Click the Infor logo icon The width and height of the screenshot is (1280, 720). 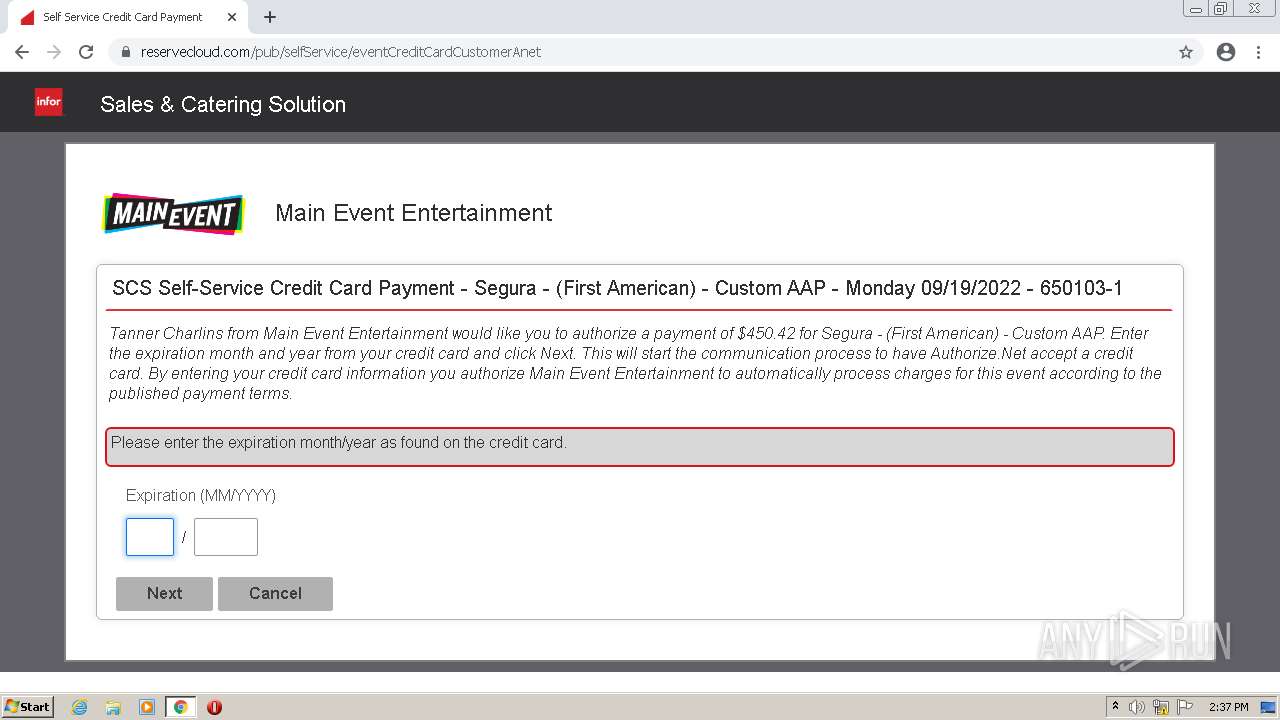pos(48,102)
